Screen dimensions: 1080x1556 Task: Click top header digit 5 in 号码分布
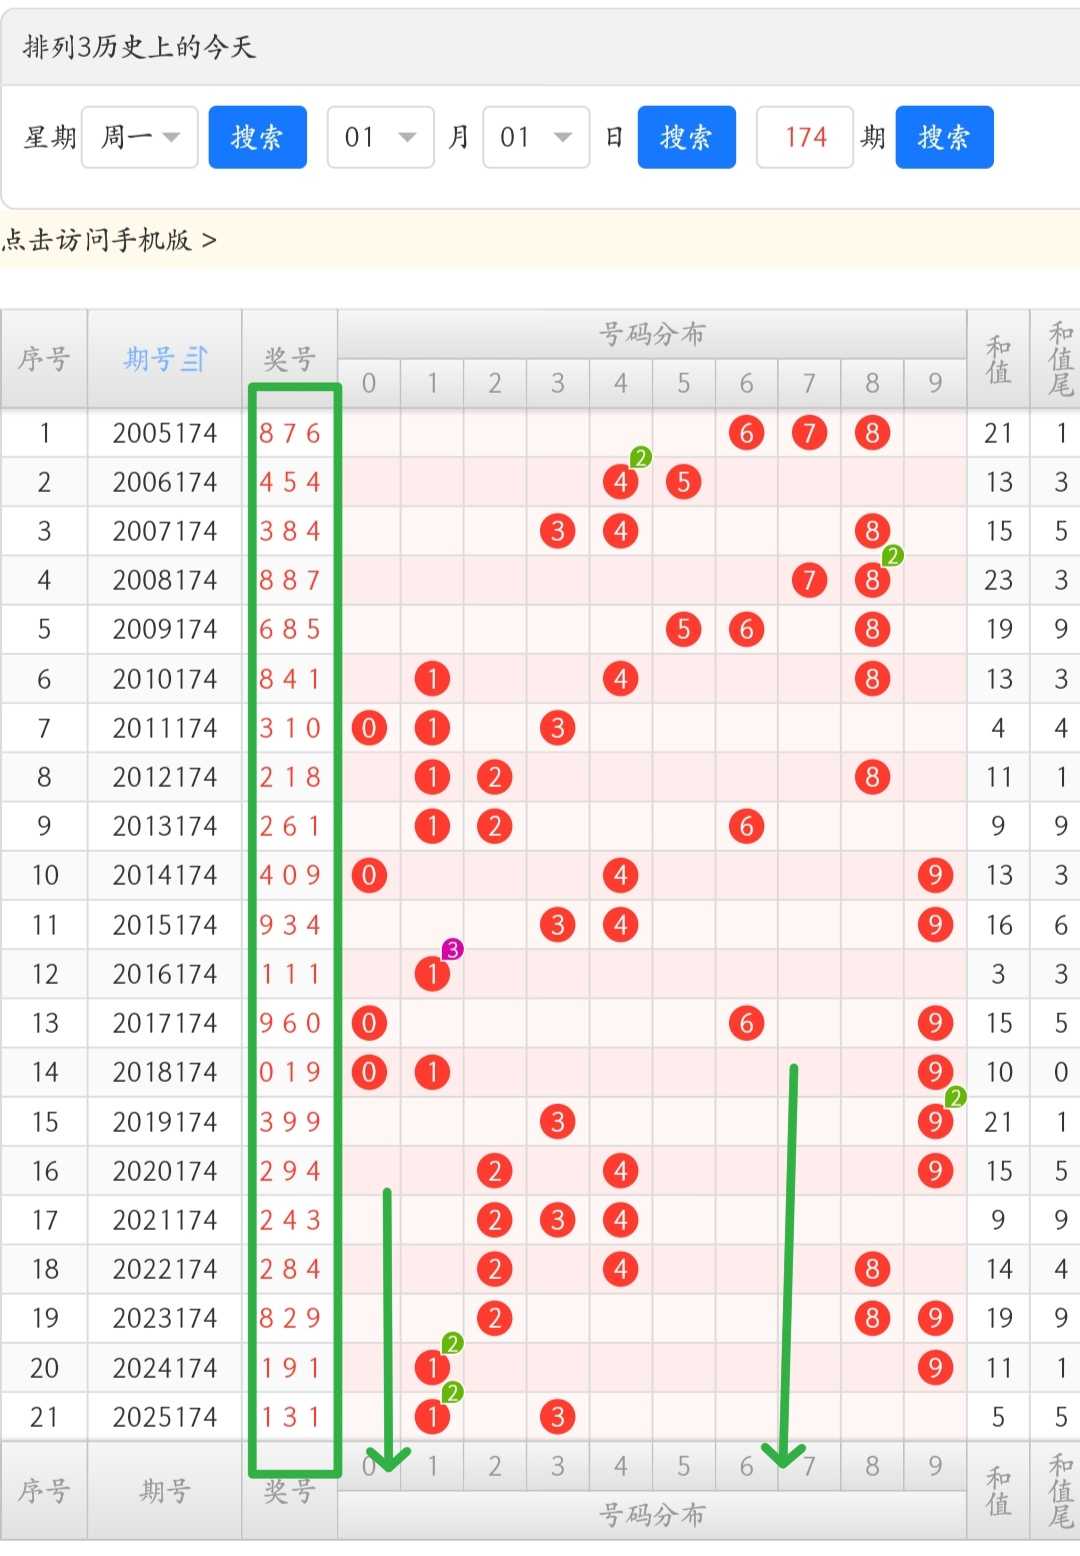click(683, 383)
